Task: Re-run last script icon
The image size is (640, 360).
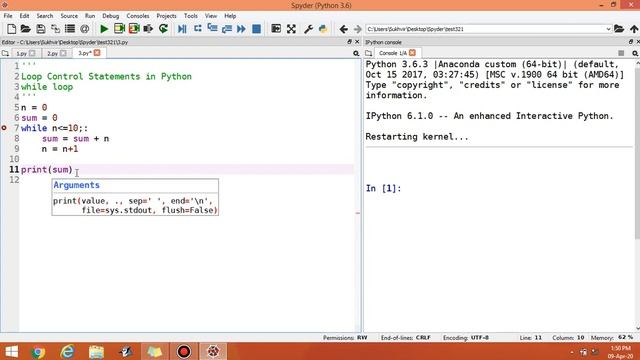Action: pos(163,29)
